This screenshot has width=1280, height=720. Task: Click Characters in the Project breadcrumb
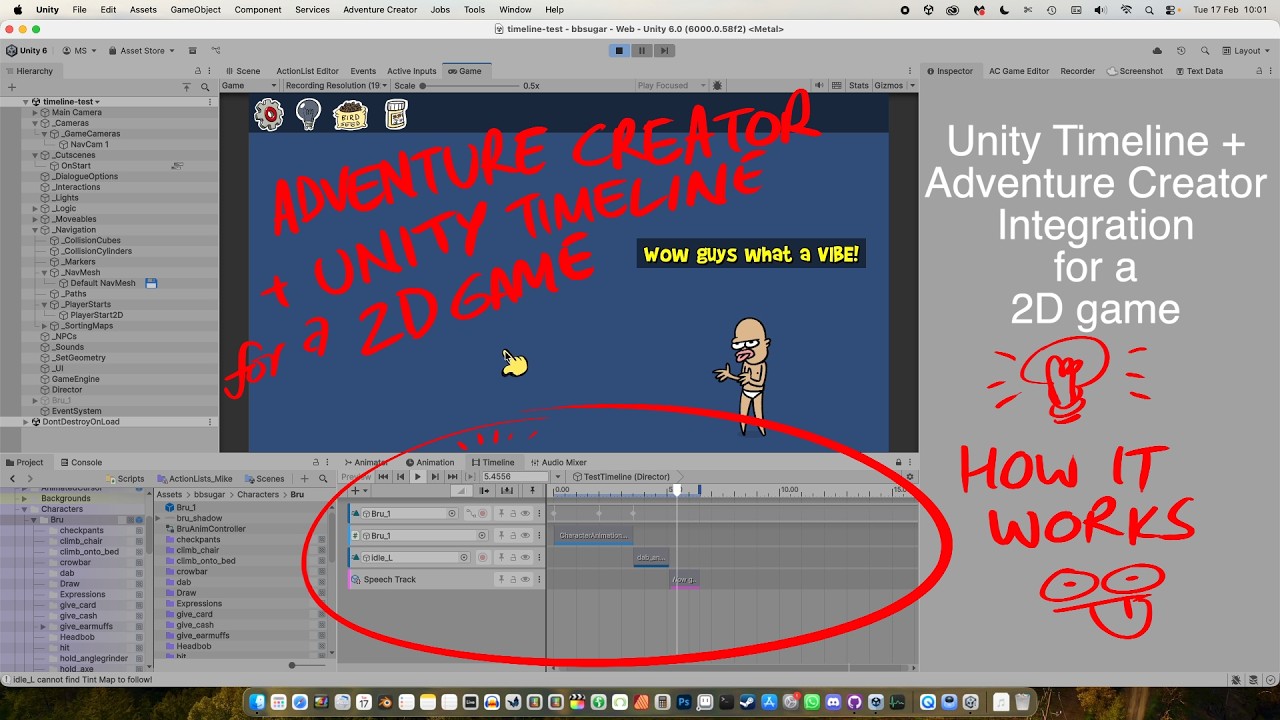pyautogui.click(x=258, y=495)
